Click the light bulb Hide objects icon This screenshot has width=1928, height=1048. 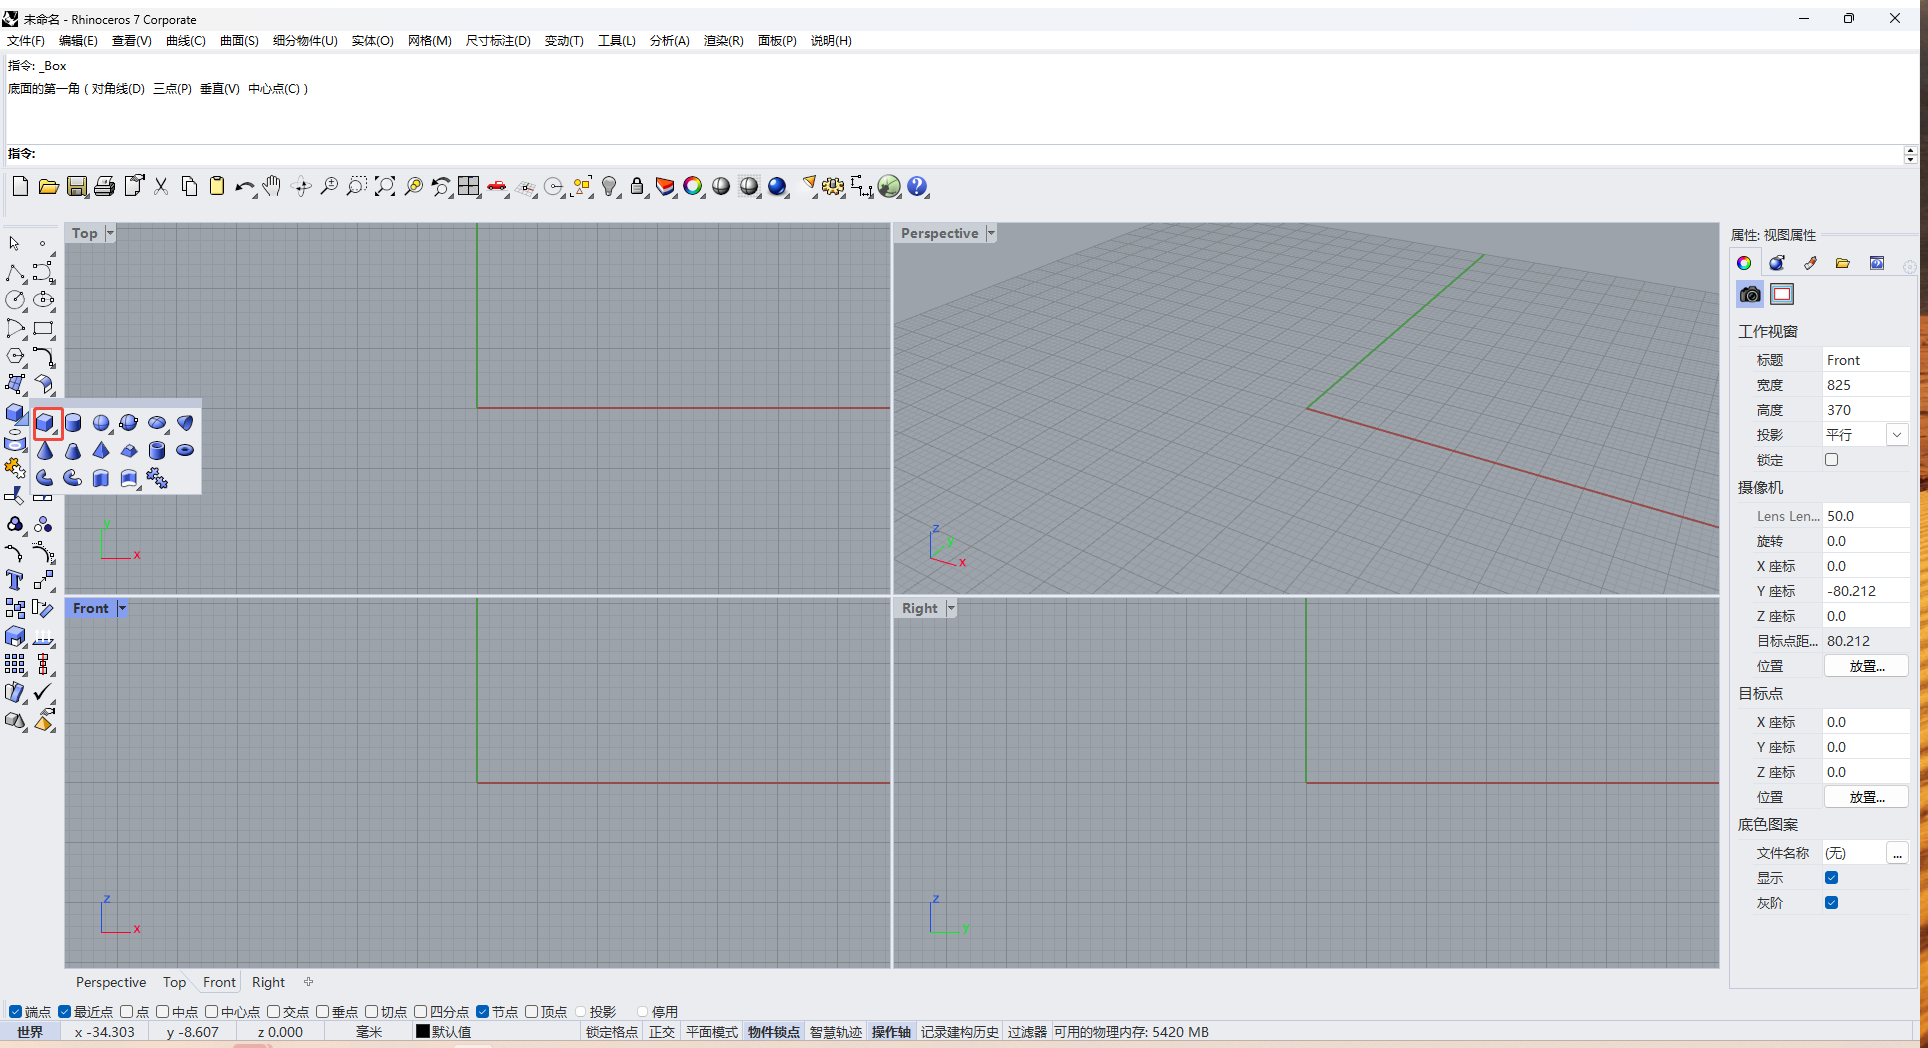click(x=609, y=187)
